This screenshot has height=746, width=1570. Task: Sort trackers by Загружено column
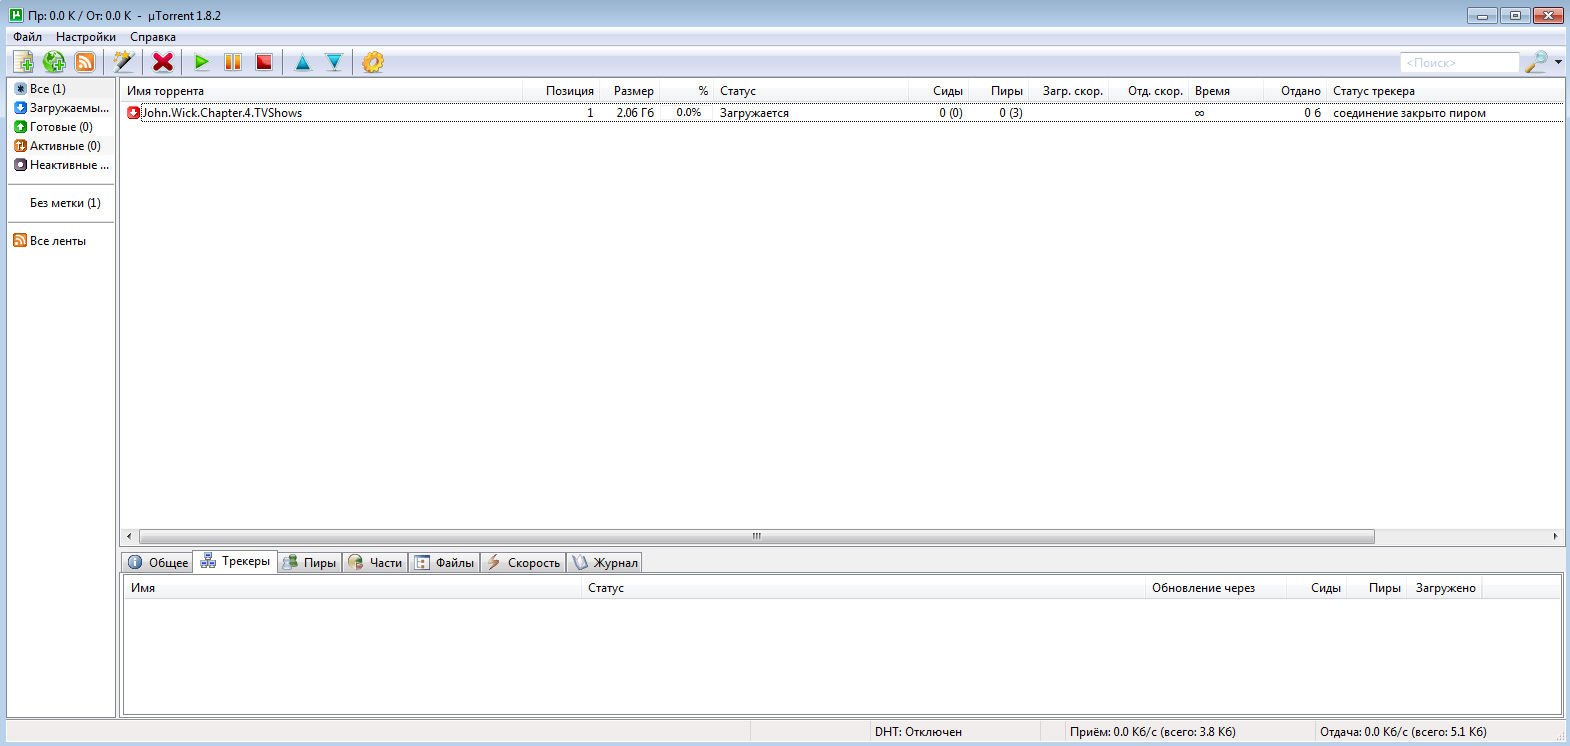pyautogui.click(x=1445, y=588)
